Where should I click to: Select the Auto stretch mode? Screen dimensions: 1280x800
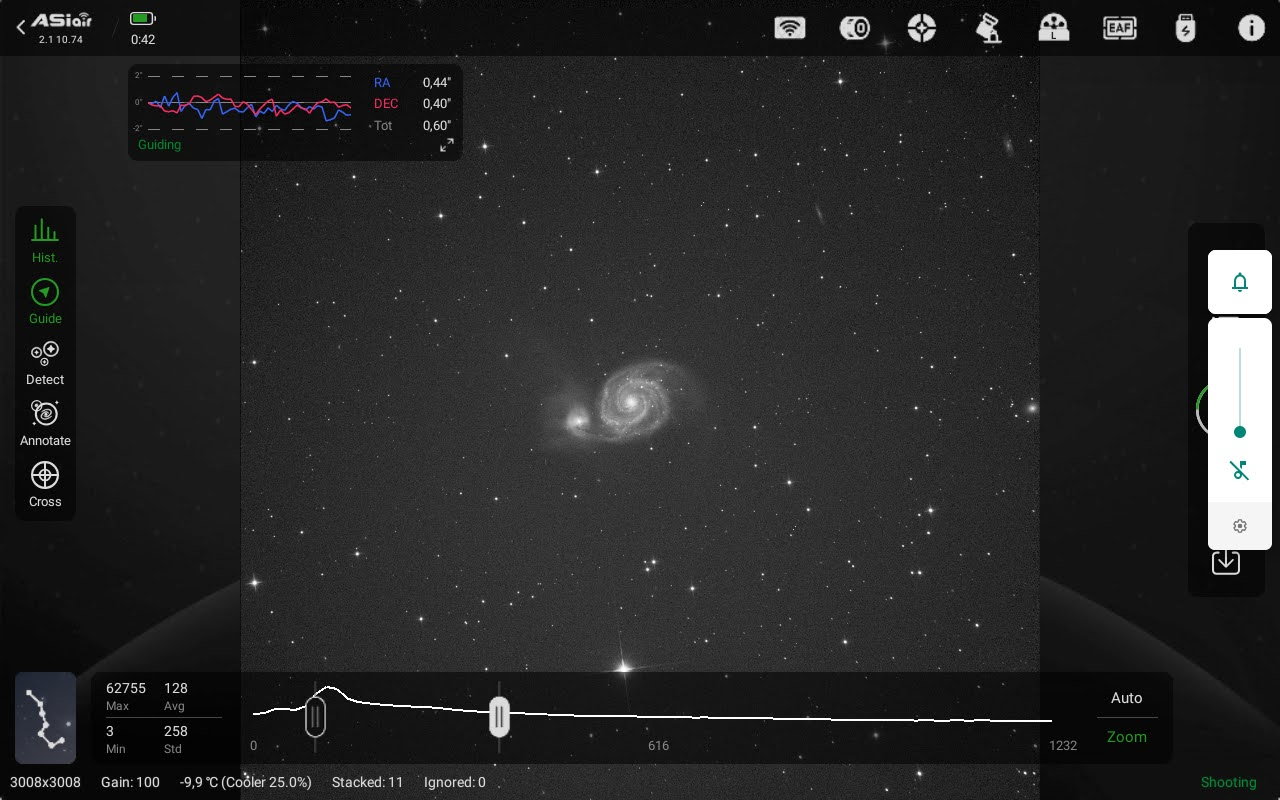[1126, 698]
